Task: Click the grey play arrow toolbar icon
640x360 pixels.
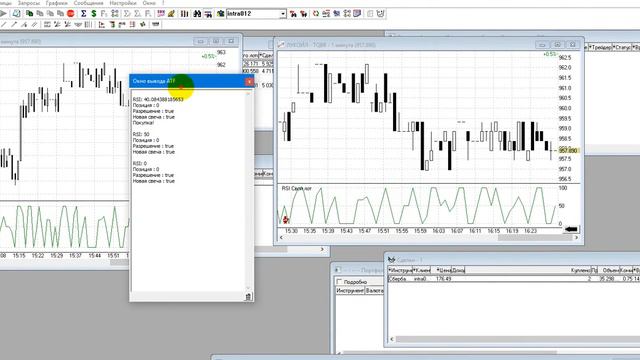Action: tap(4, 13)
